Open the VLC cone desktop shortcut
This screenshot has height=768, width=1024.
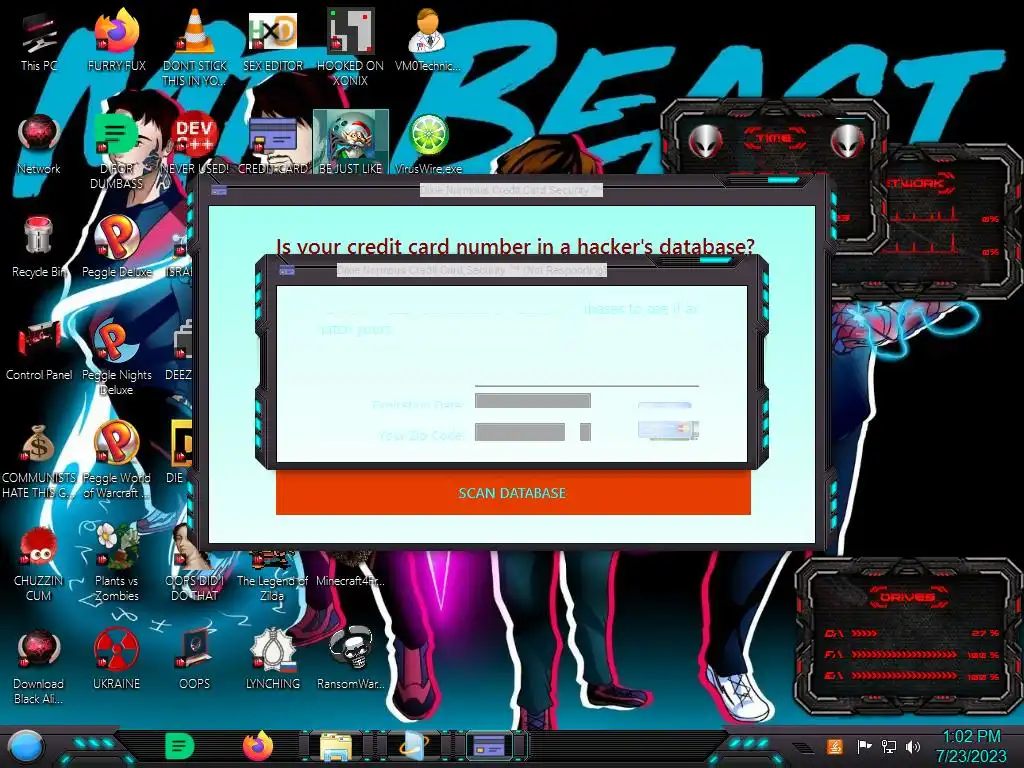(194, 47)
